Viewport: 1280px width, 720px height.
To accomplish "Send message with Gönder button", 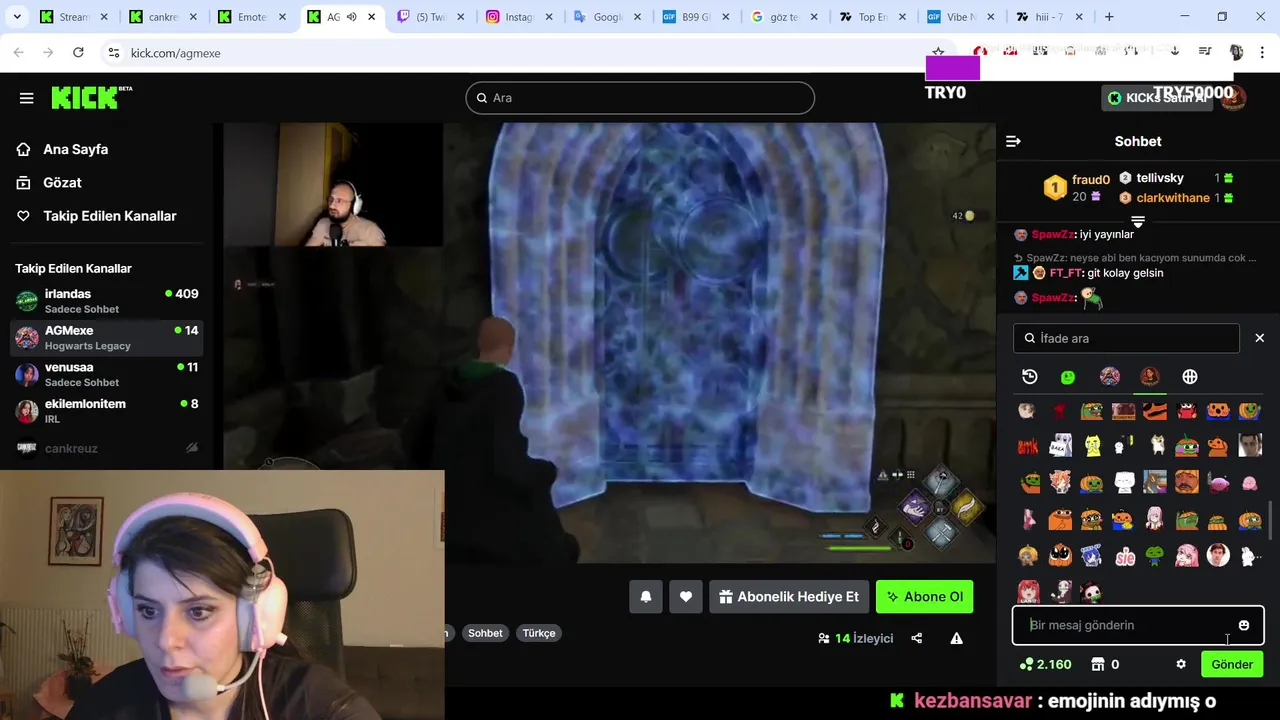I will 1232,664.
